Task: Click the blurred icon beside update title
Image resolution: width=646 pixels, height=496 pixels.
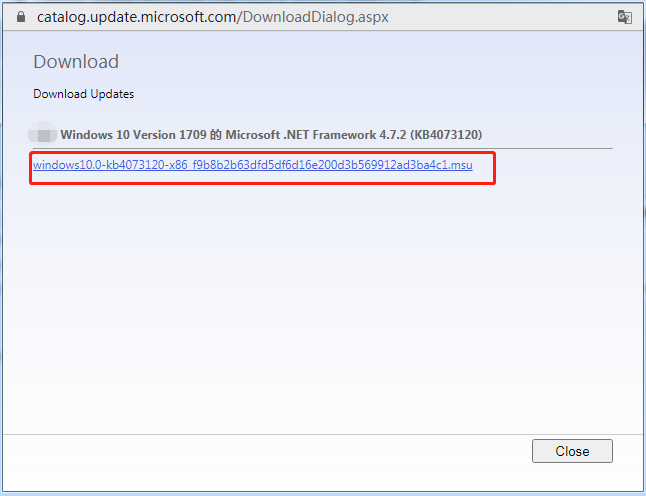Action: point(42,134)
